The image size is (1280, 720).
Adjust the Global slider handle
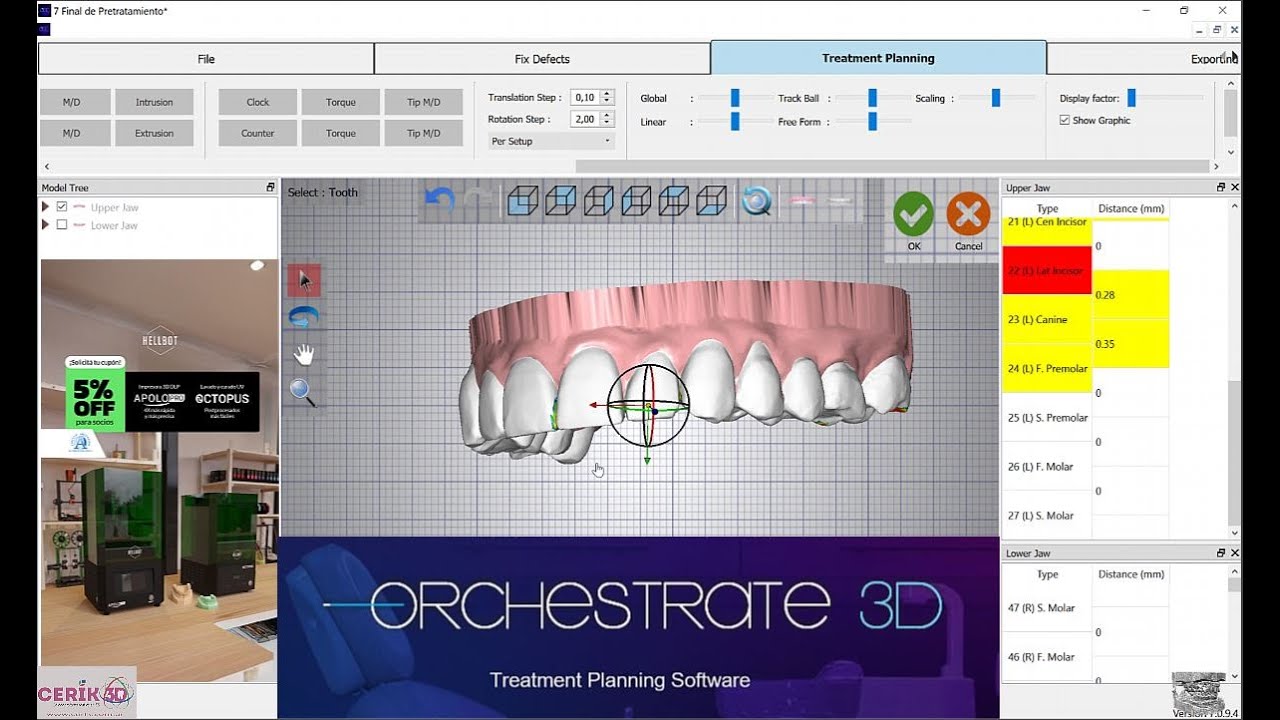735,97
